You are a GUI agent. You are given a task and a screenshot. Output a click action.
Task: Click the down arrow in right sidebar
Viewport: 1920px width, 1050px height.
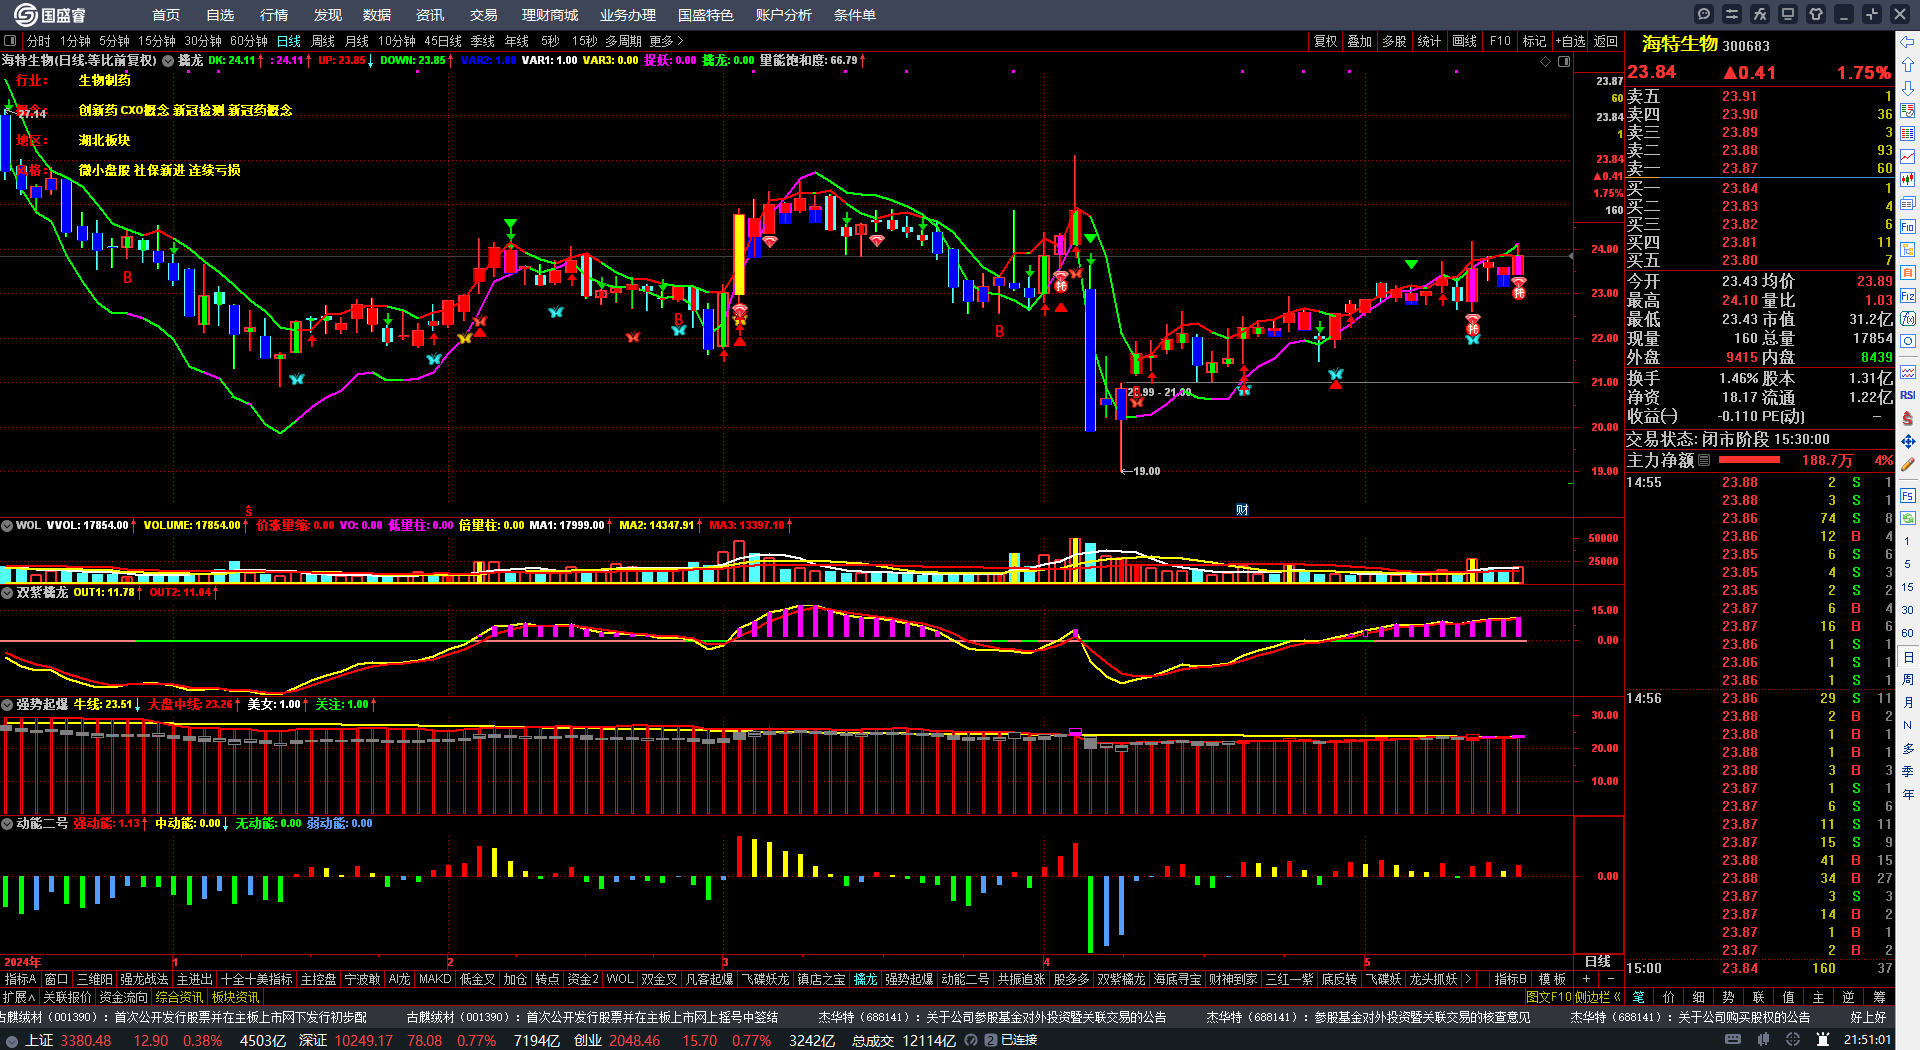(1908, 88)
